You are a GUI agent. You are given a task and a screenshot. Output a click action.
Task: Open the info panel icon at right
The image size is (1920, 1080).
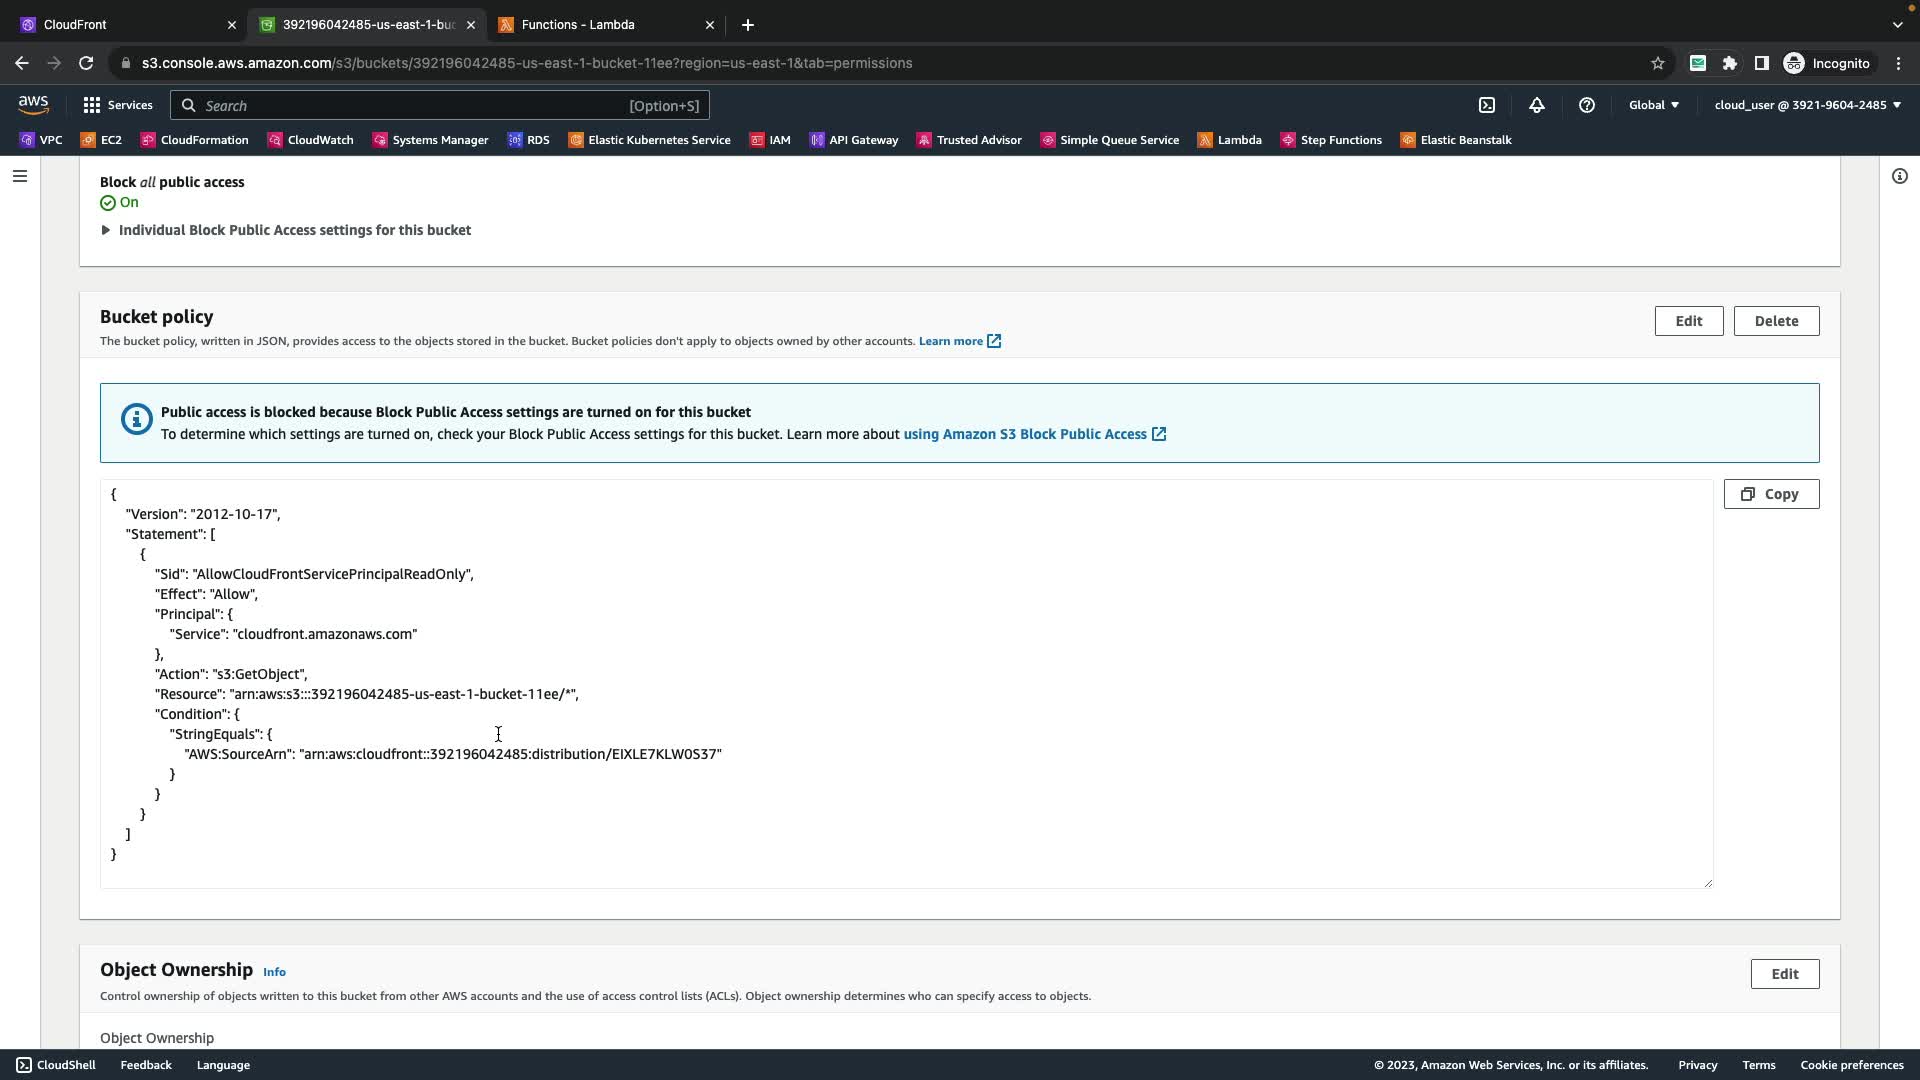(x=1899, y=176)
